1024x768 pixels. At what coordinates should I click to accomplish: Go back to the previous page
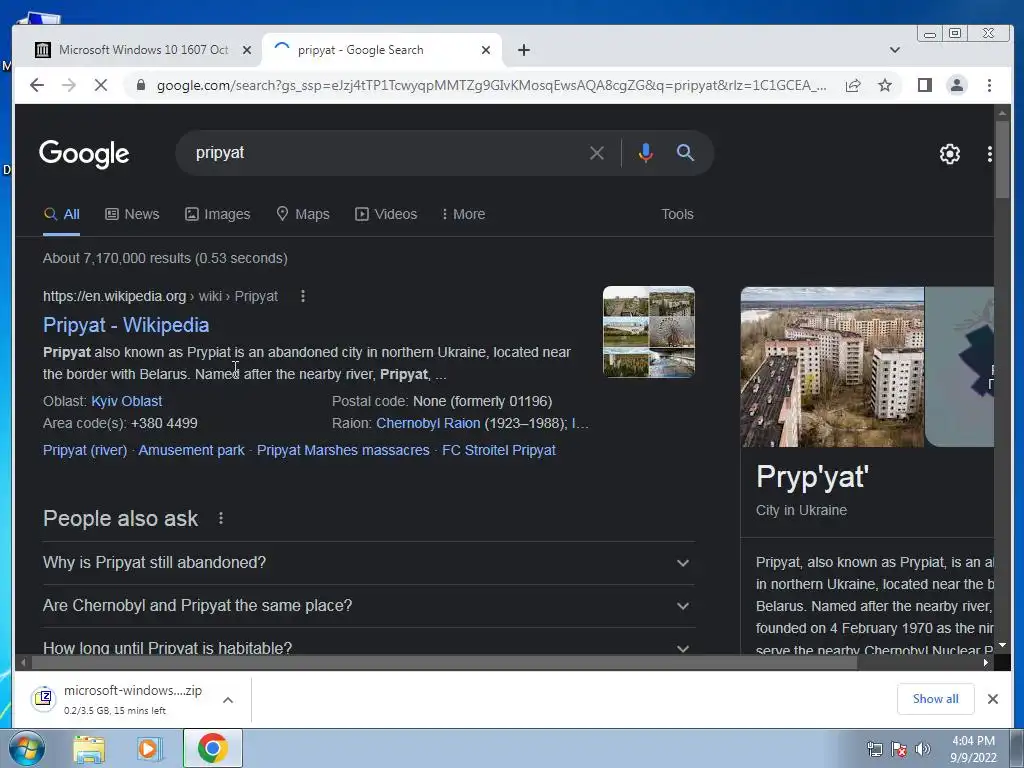[37, 85]
